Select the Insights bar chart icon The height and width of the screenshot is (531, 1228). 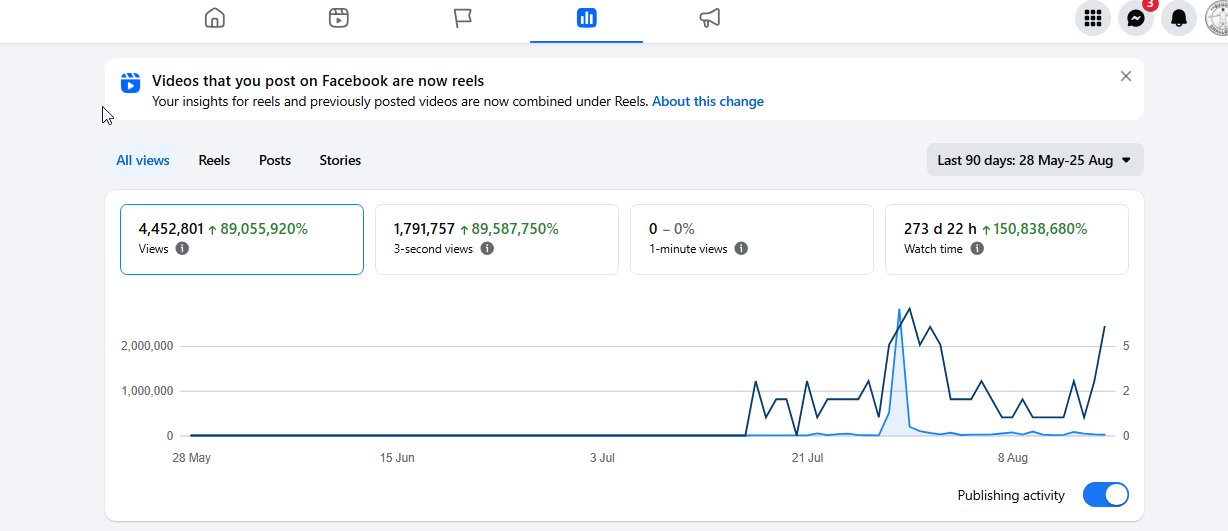(x=587, y=18)
